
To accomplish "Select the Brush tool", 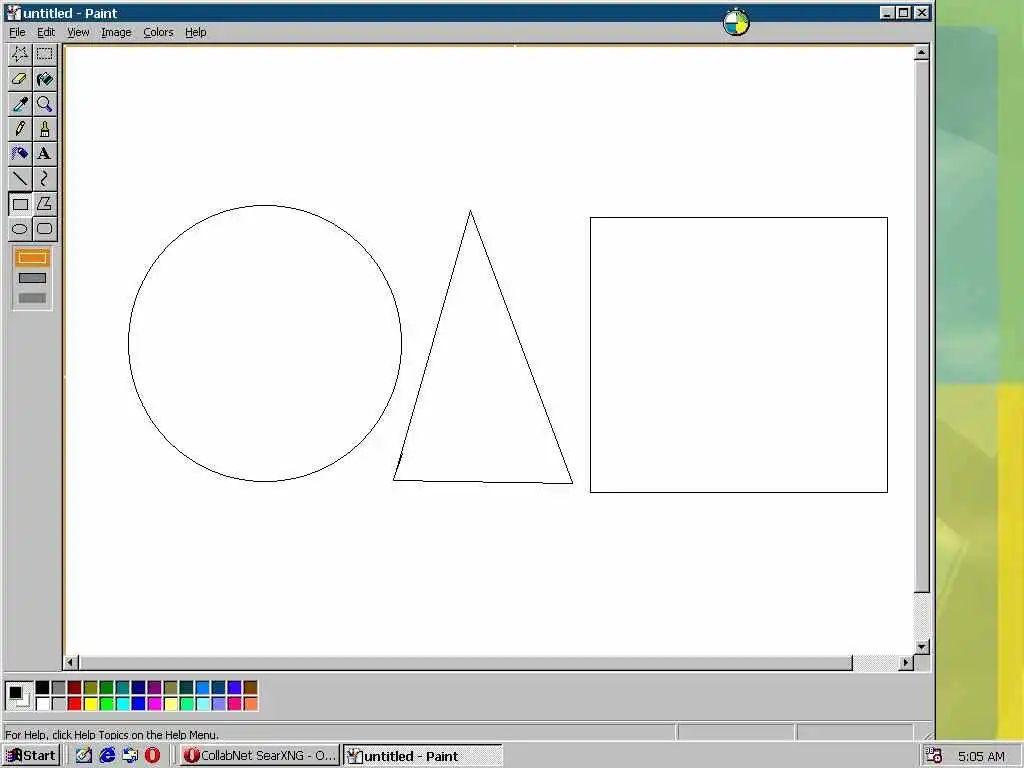I will tap(44, 129).
